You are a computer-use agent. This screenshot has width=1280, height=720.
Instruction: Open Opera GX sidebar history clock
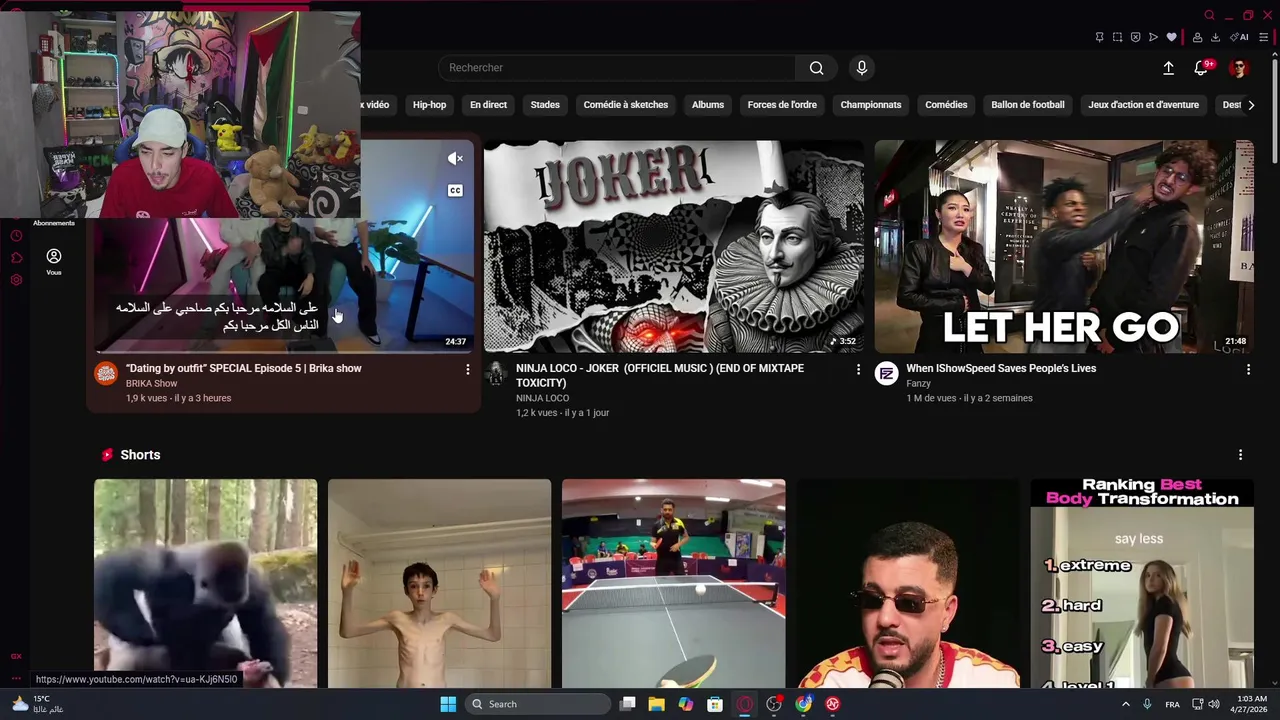pyautogui.click(x=16, y=236)
